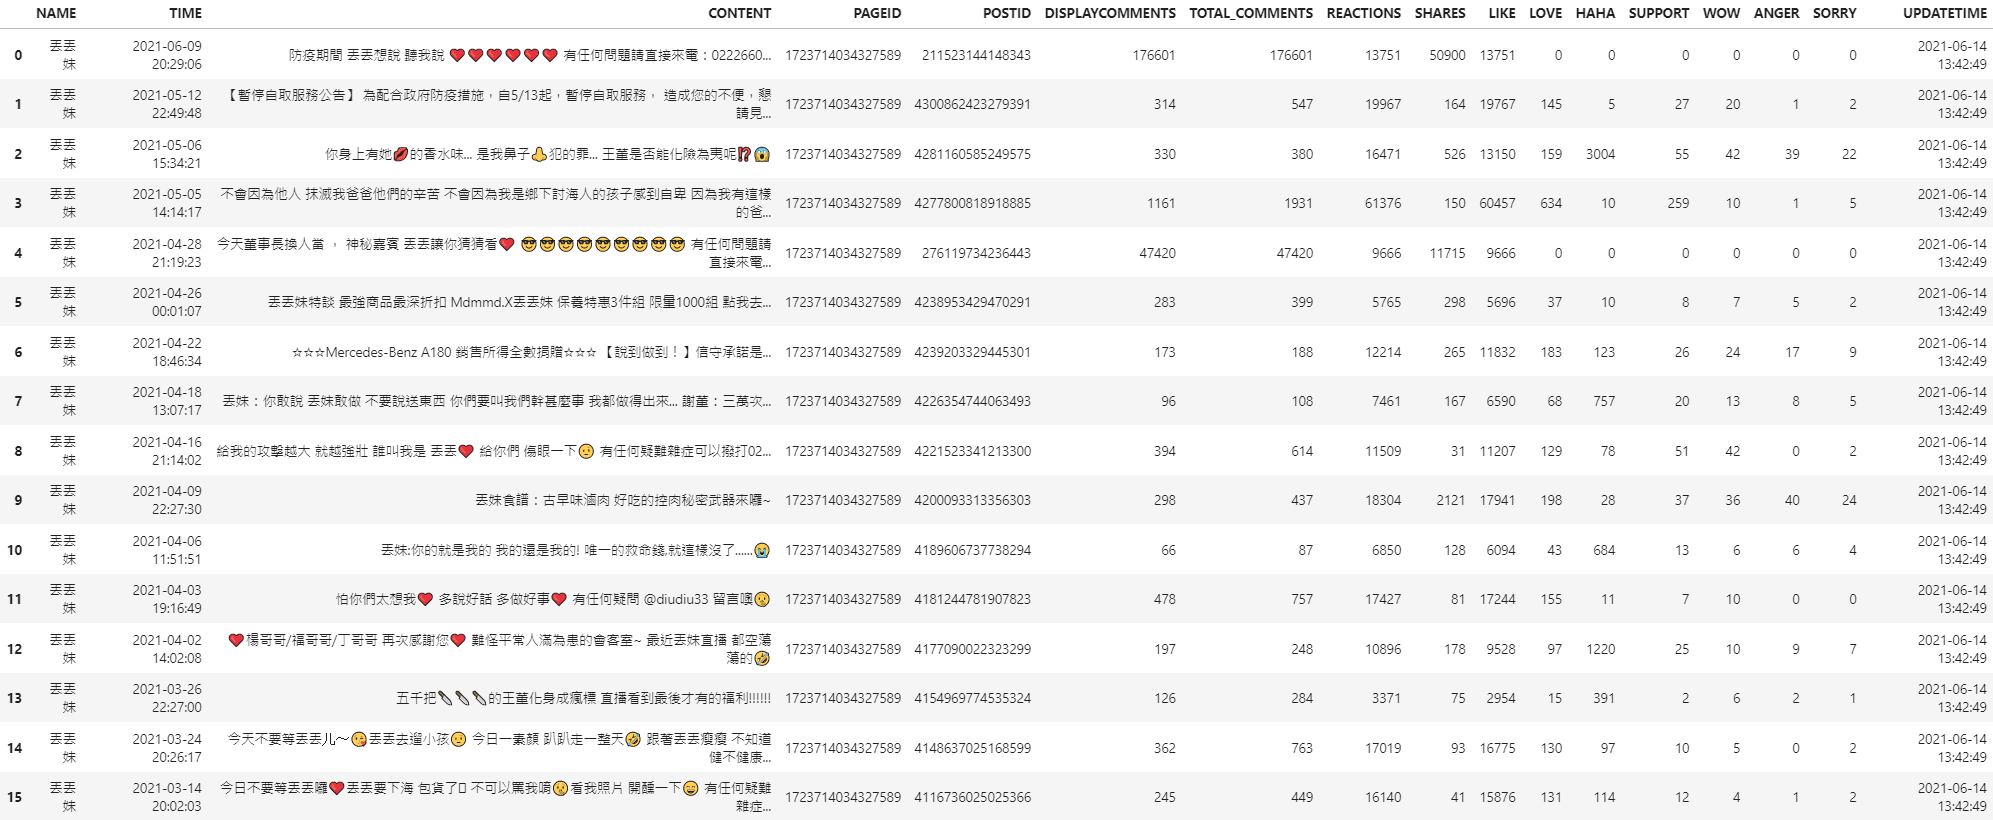Click the shares value 2121
Image resolution: width=1993 pixels, height=820 pixels.
pyautogui.click(x=1451, y=500)
